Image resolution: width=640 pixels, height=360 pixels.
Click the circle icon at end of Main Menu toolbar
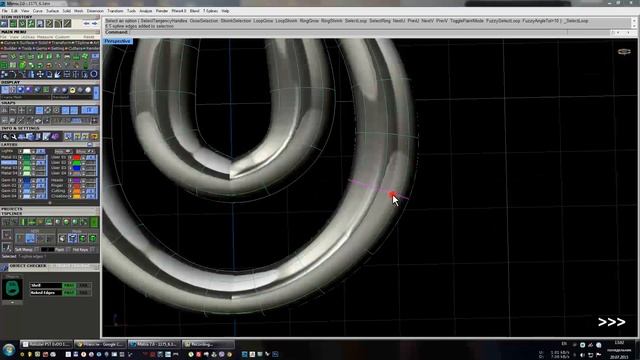94,74
